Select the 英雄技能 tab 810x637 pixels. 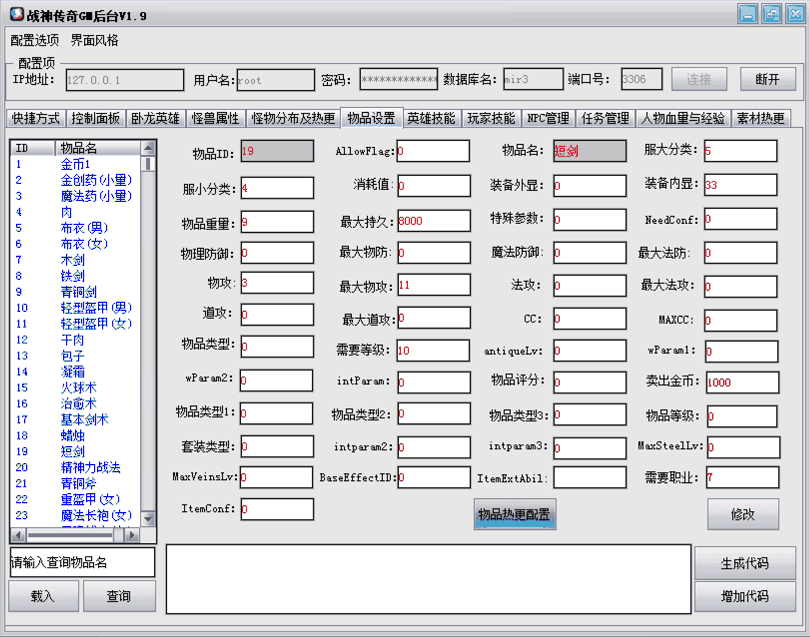(431, 118)
